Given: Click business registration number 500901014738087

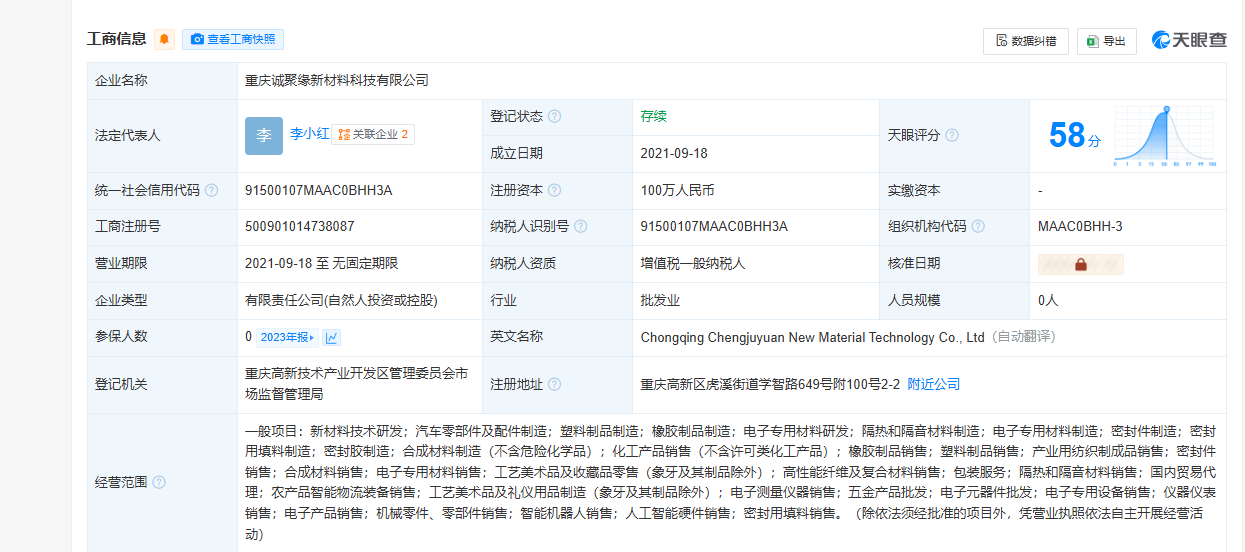Looking at the screenshot, I should [x=300, y=226].
